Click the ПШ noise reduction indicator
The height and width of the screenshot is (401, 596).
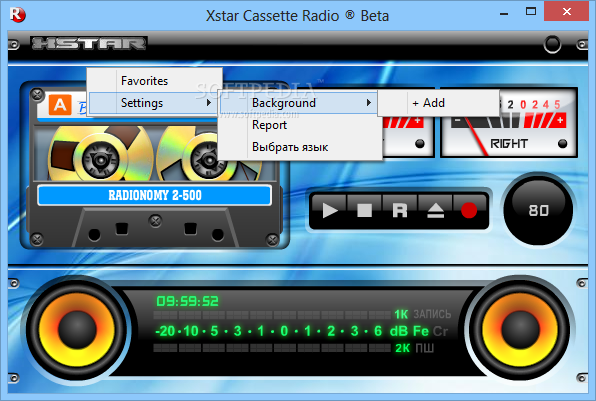tap(424, 348)
